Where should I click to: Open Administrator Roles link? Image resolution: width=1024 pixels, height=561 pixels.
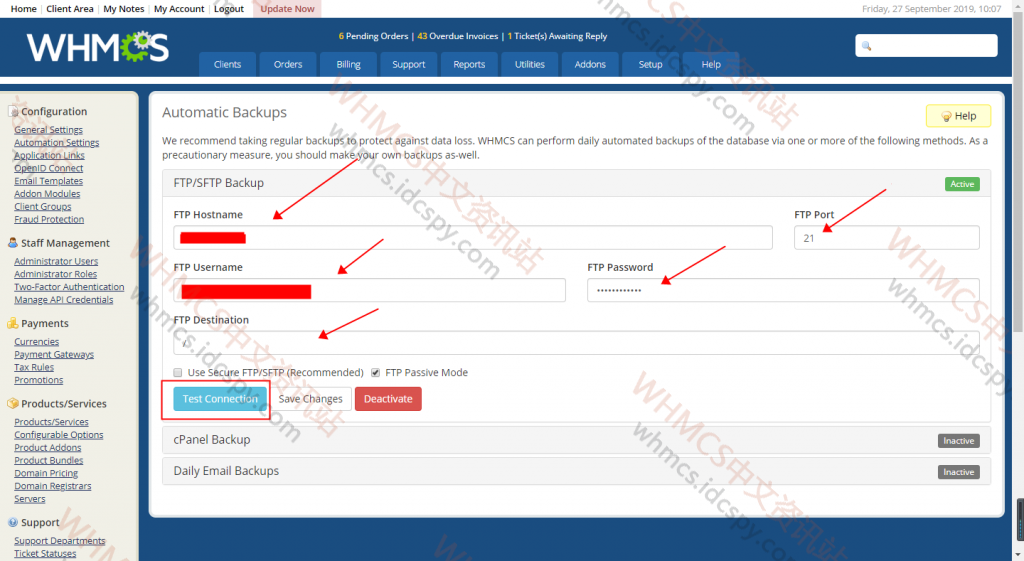pos(56,274)
